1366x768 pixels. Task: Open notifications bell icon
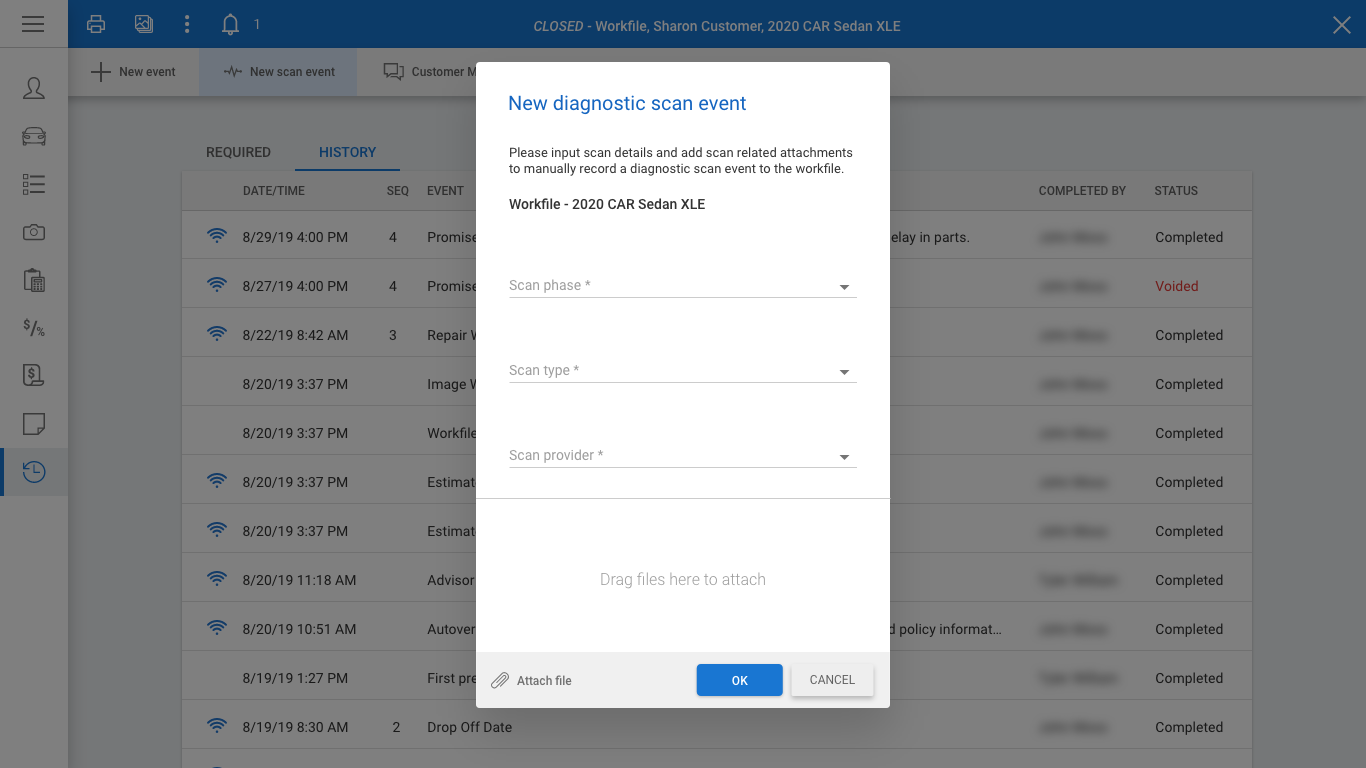pos(230,24)
